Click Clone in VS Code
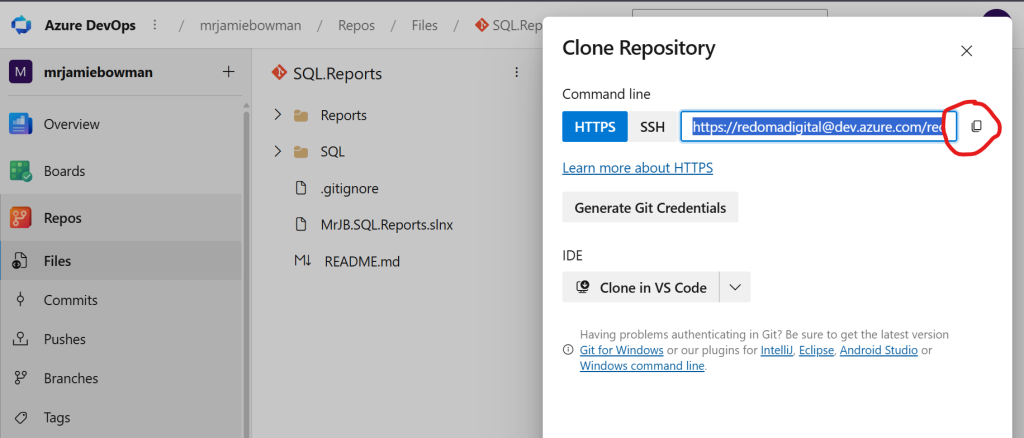 (641, 287)
